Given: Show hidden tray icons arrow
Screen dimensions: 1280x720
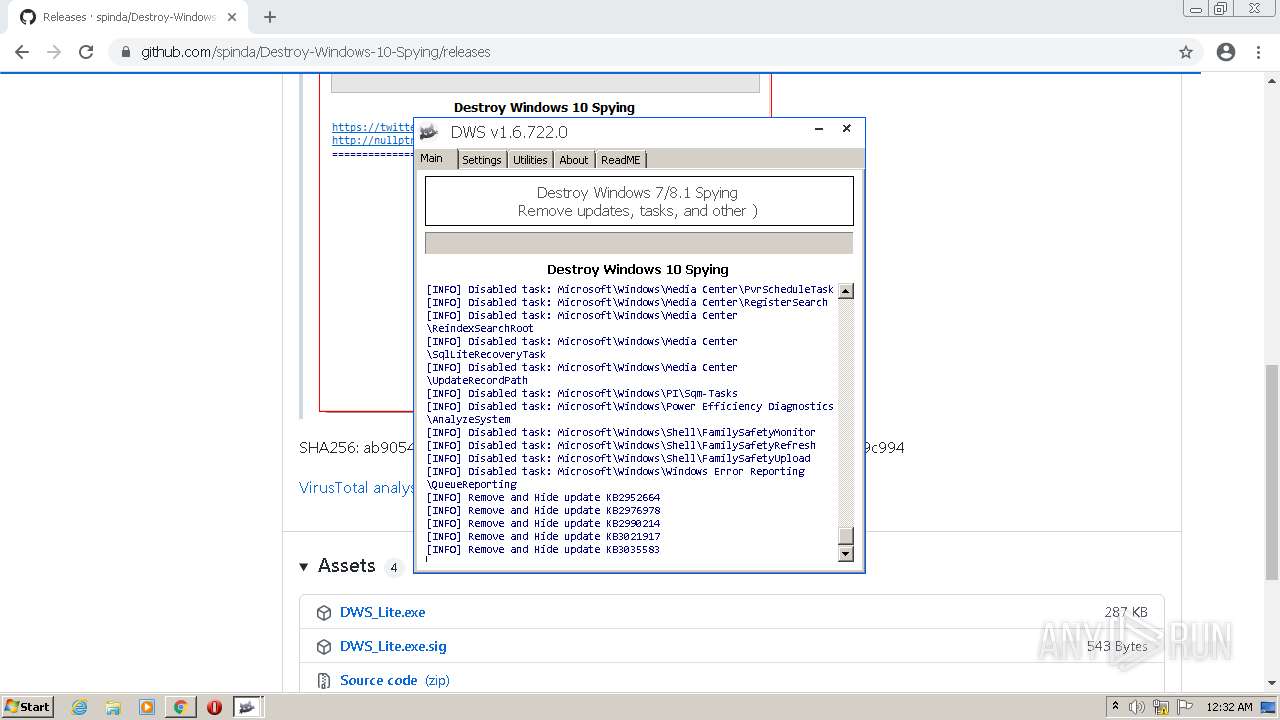Looking at the screenshot, I should click(1115, 706).
